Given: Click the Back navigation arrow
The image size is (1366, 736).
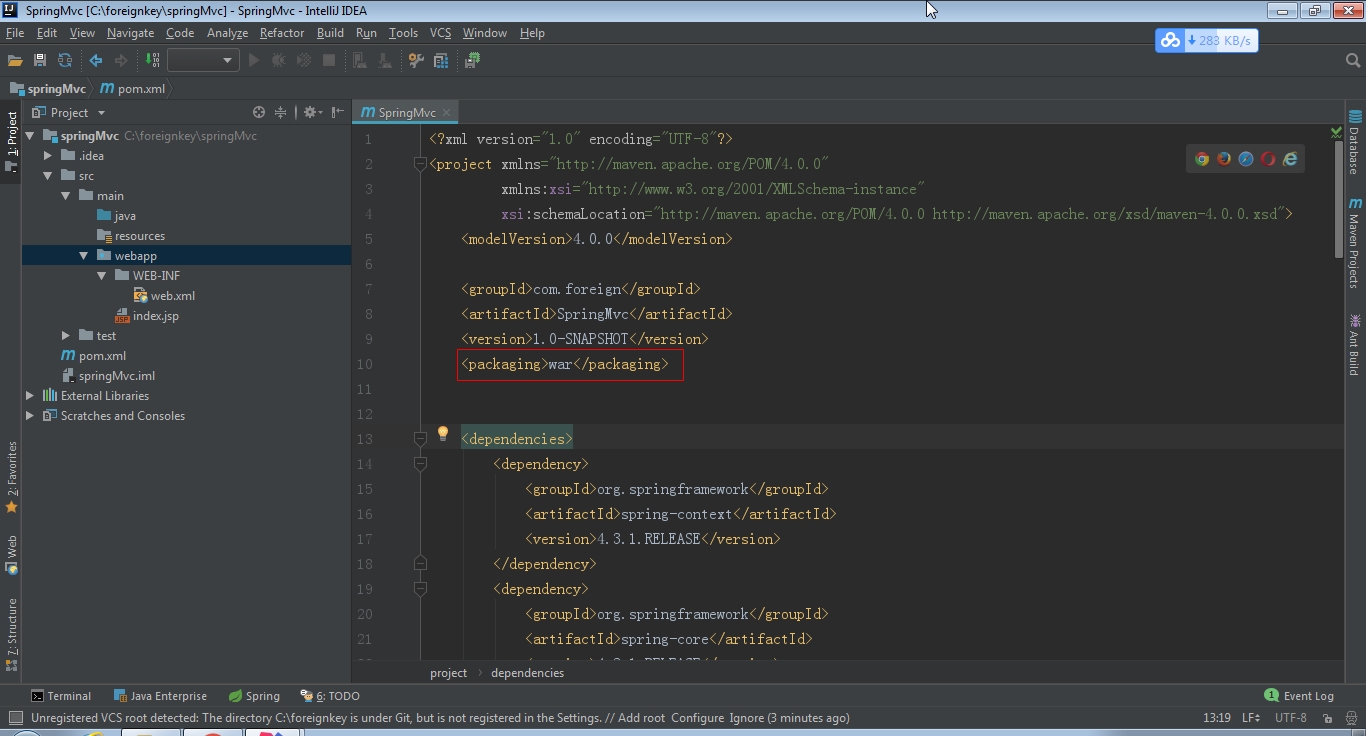Looking at the screenshot, I should pyautogui.click(x=96, y=61).
